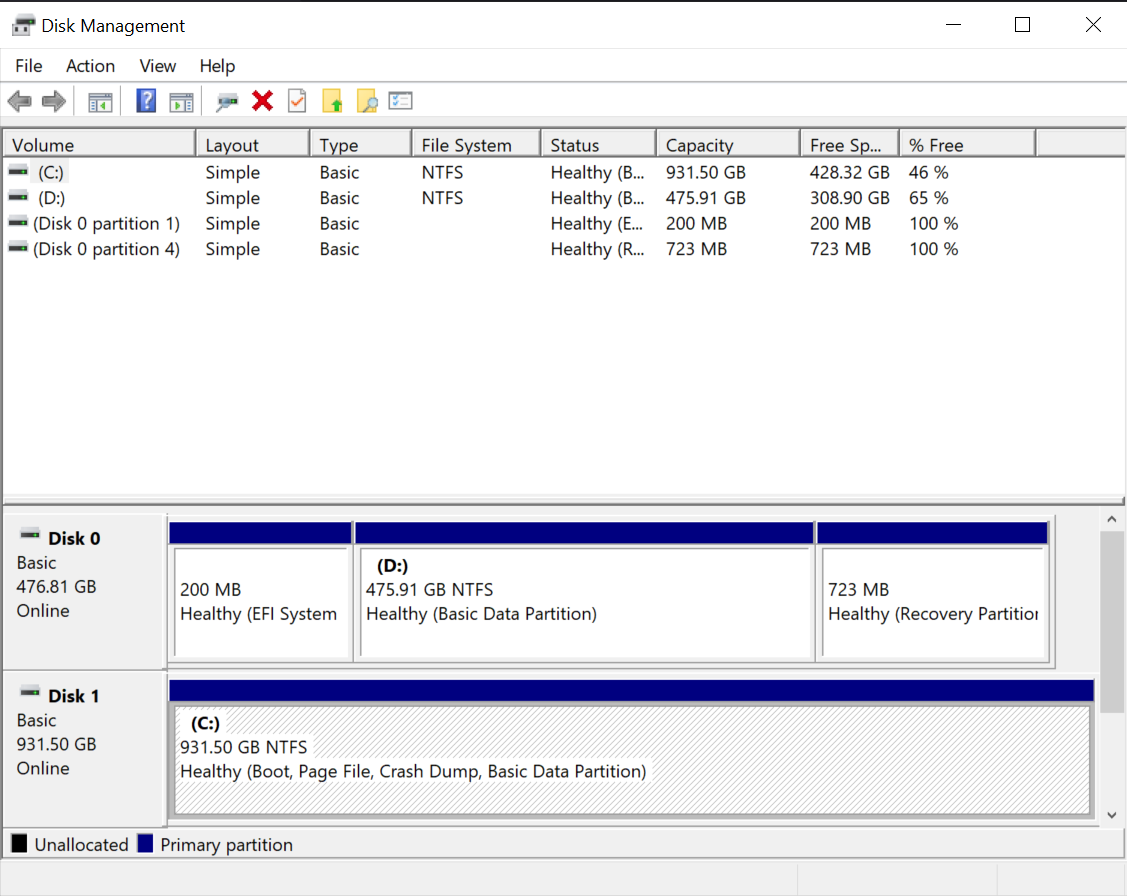
Task: Click NTFS file system cell in (D:) row
Action: click(442, 198)
